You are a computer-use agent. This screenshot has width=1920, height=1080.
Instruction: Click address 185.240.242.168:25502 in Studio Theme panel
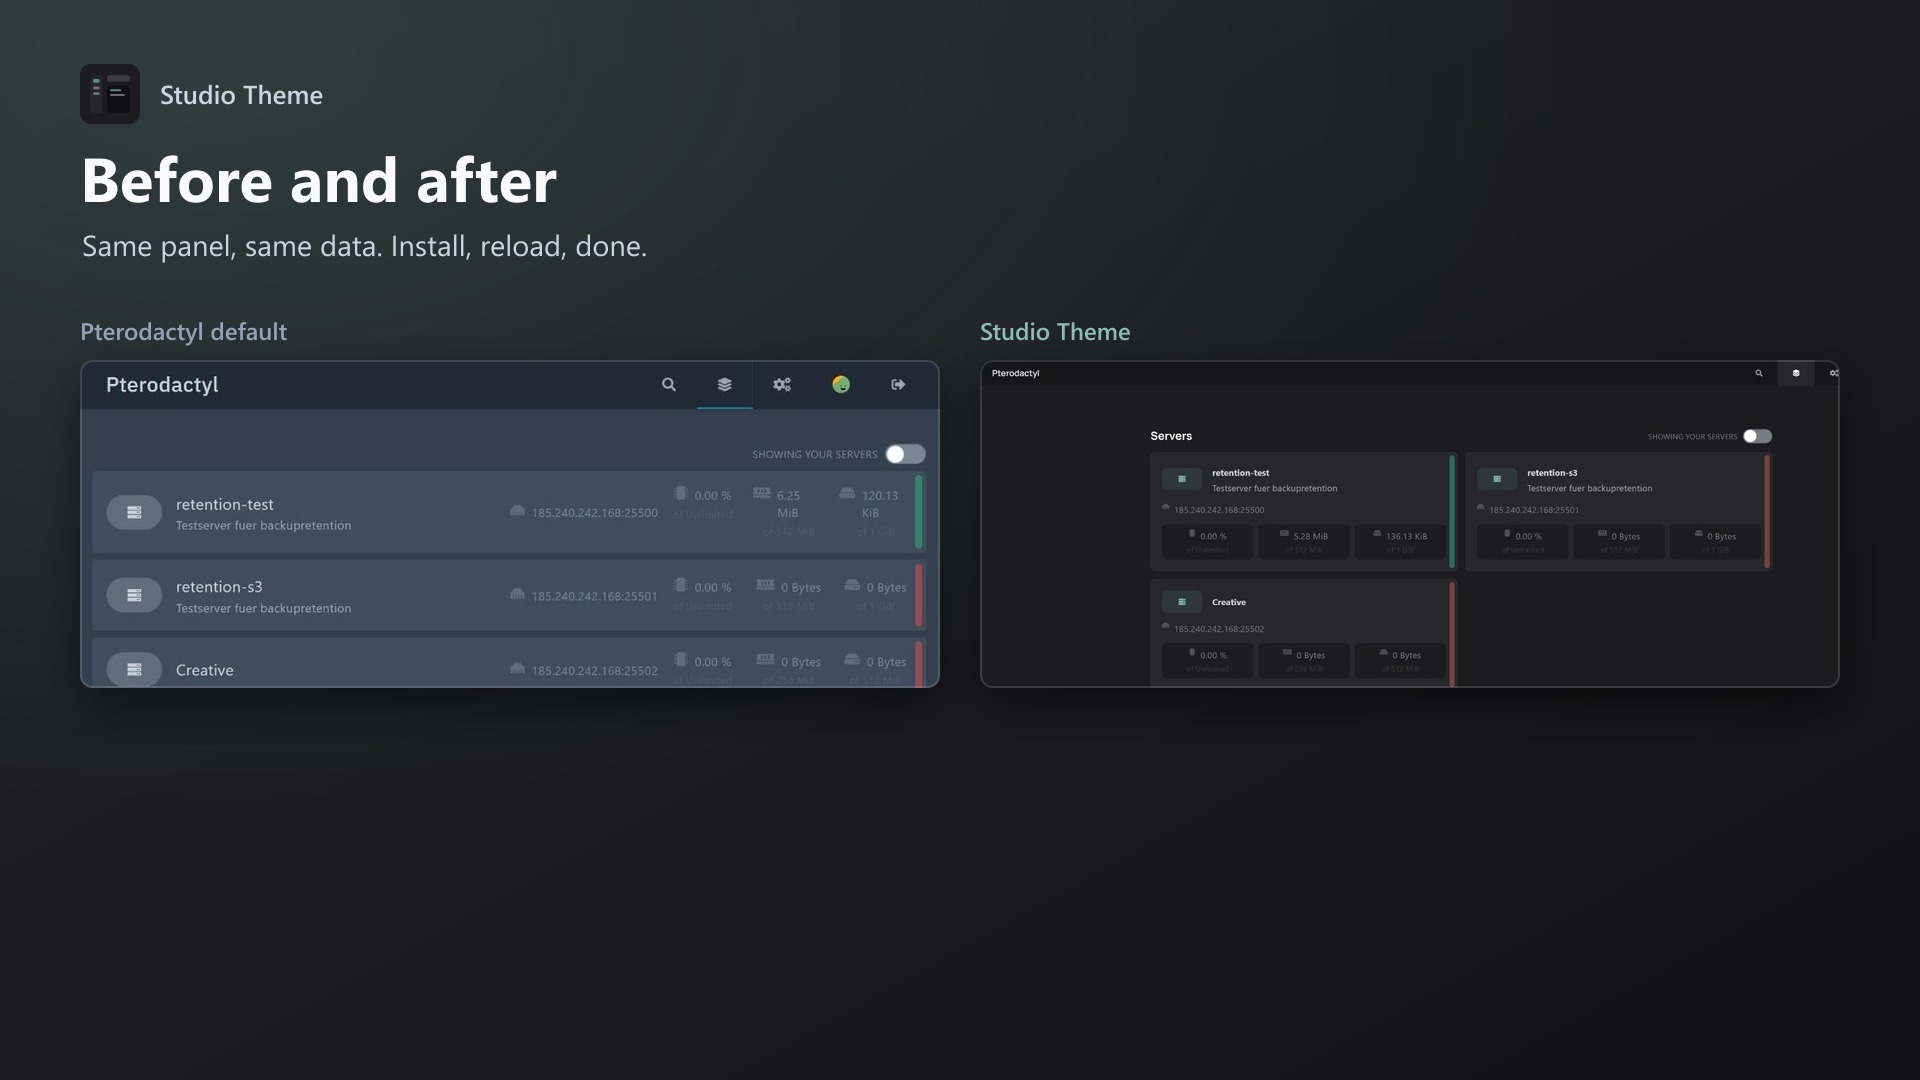(x=1219, y=629)
